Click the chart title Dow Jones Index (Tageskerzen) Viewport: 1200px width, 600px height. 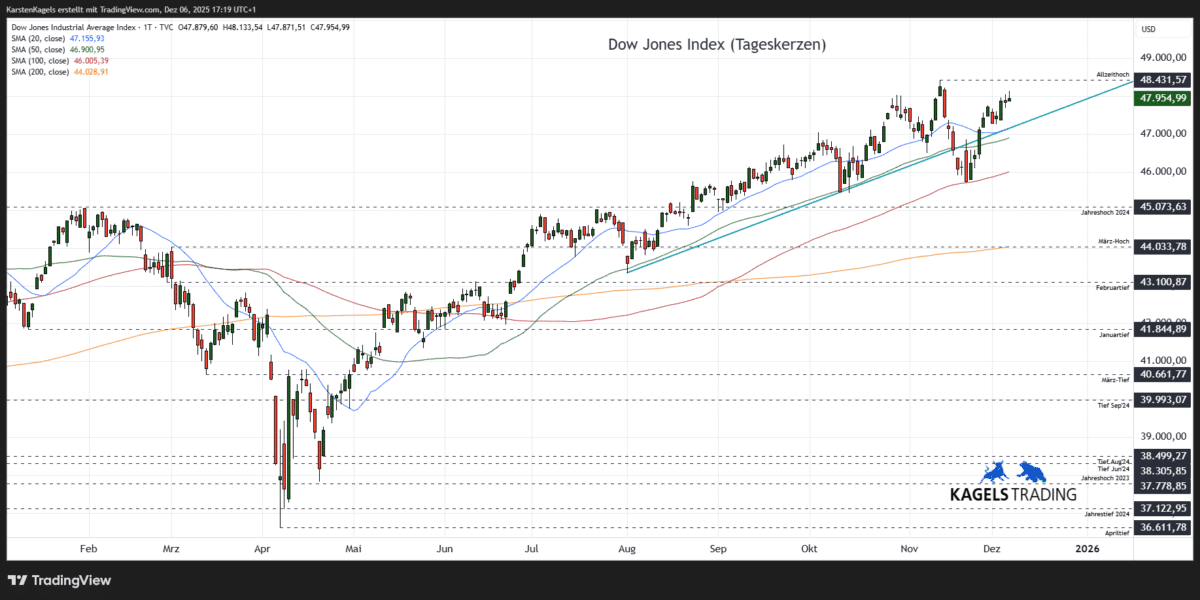(x=717, y=44)
